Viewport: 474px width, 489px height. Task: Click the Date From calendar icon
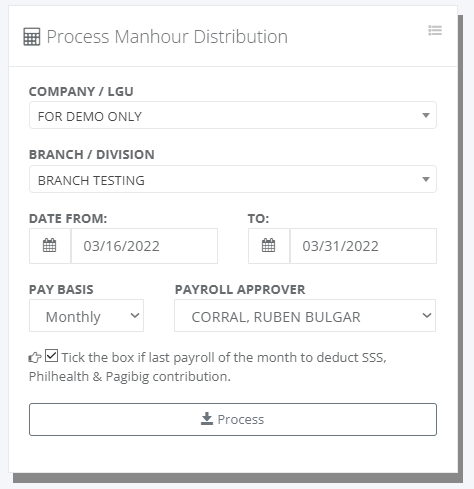tap(50, 246)
